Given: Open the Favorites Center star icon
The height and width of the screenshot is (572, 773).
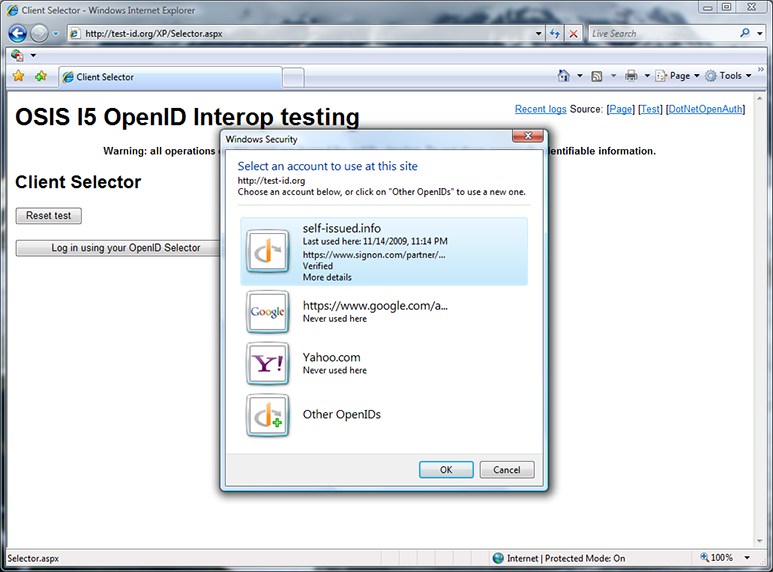Looking at the screenshot, I should [18, 76].
